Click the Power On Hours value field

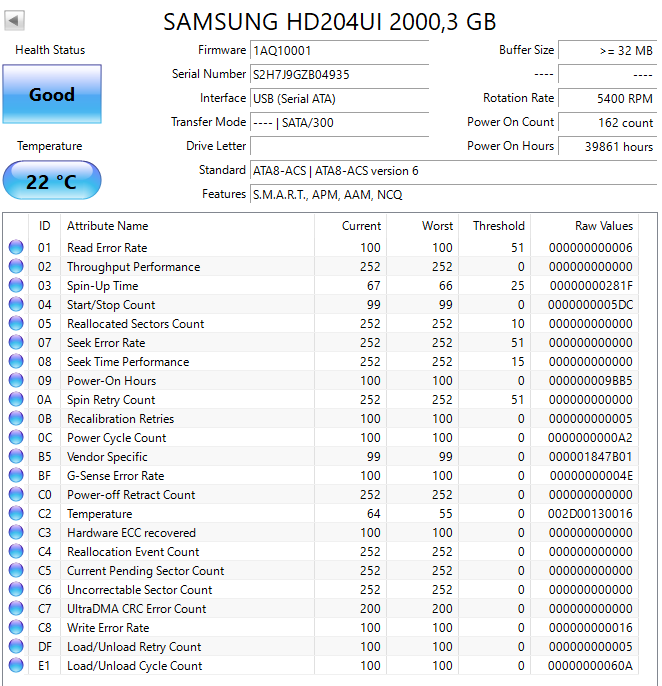607,147
